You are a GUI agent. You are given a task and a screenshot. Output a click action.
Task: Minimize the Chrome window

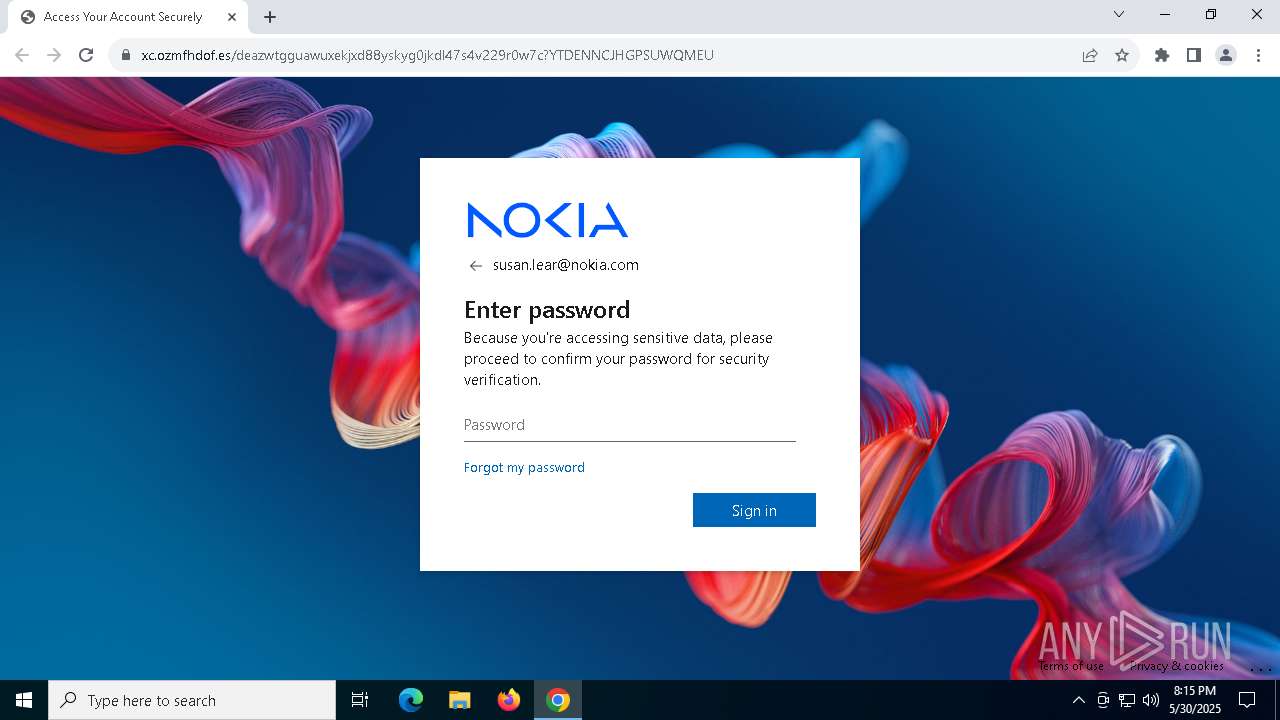point(1165,14)
